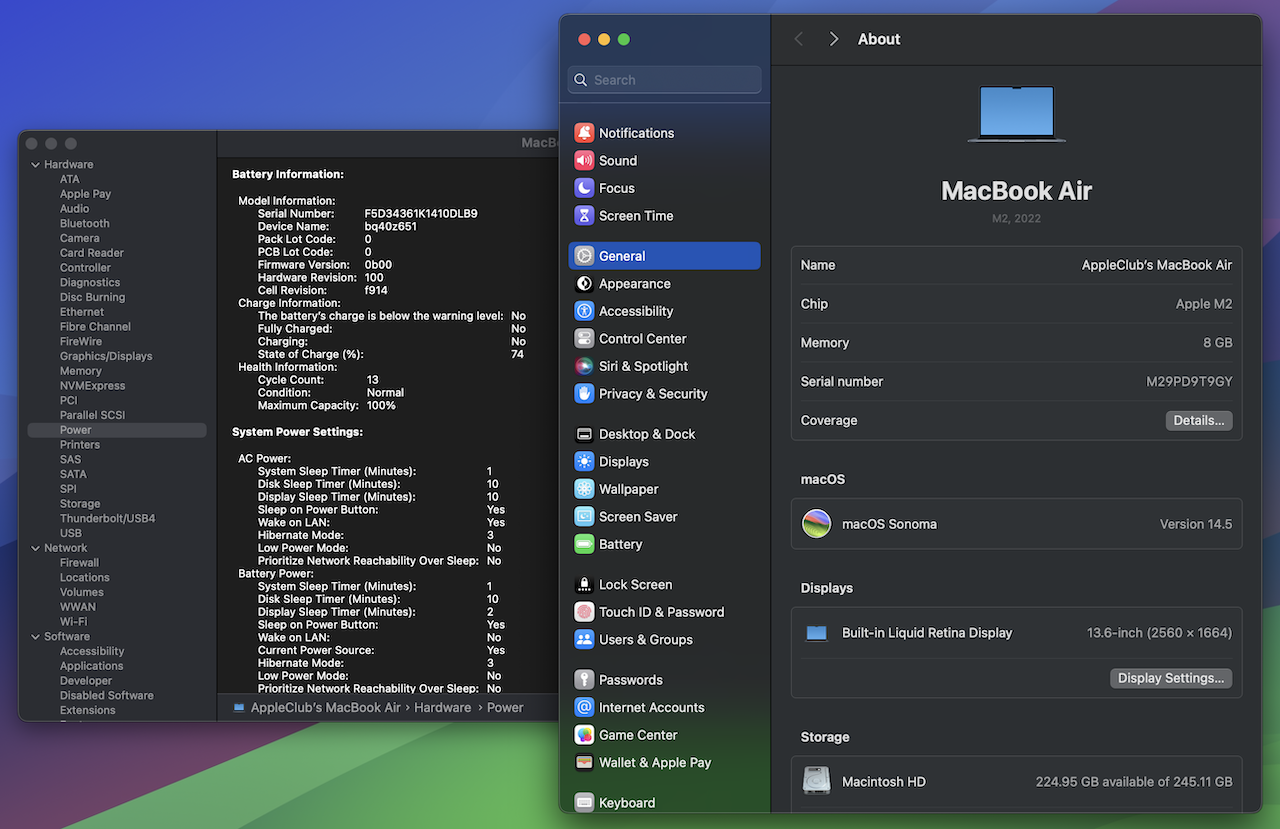Open the Battery icon in sidebar
The height and width of the screenshot is (829, 1280).
coord(584,544)
